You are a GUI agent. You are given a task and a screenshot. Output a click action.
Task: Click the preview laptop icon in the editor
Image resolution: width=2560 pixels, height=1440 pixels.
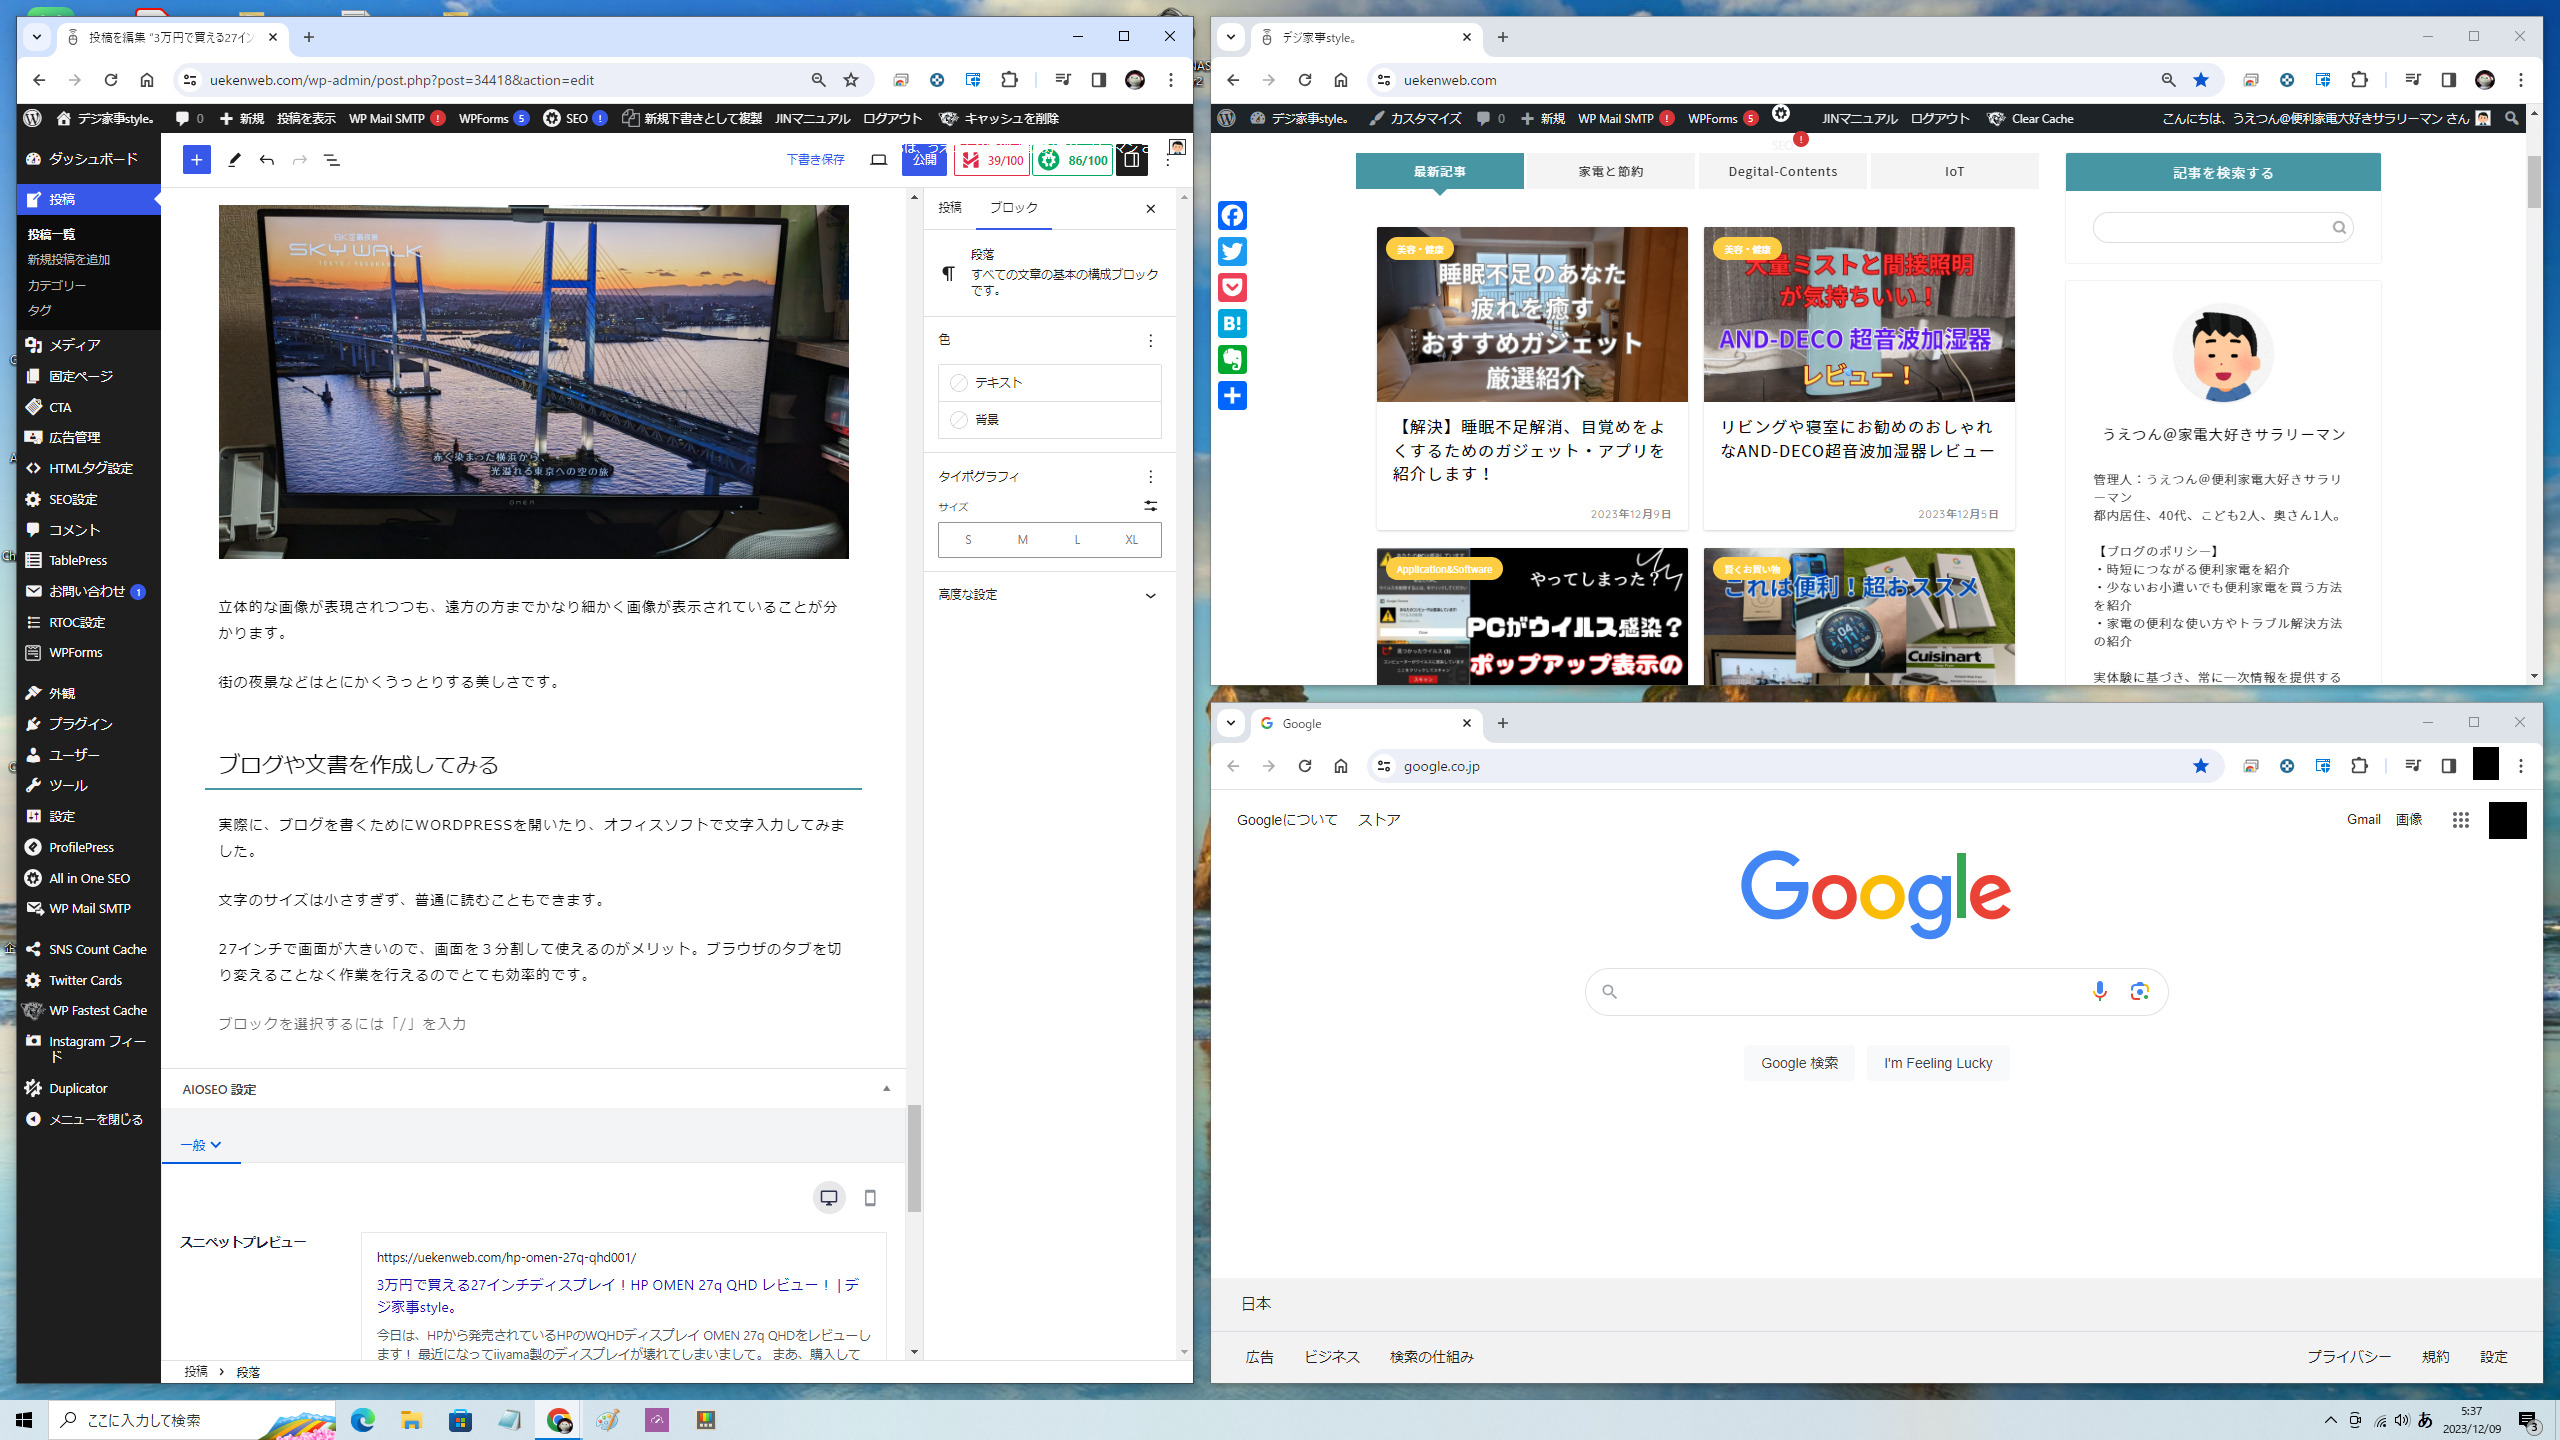click(x=878, y=160)
